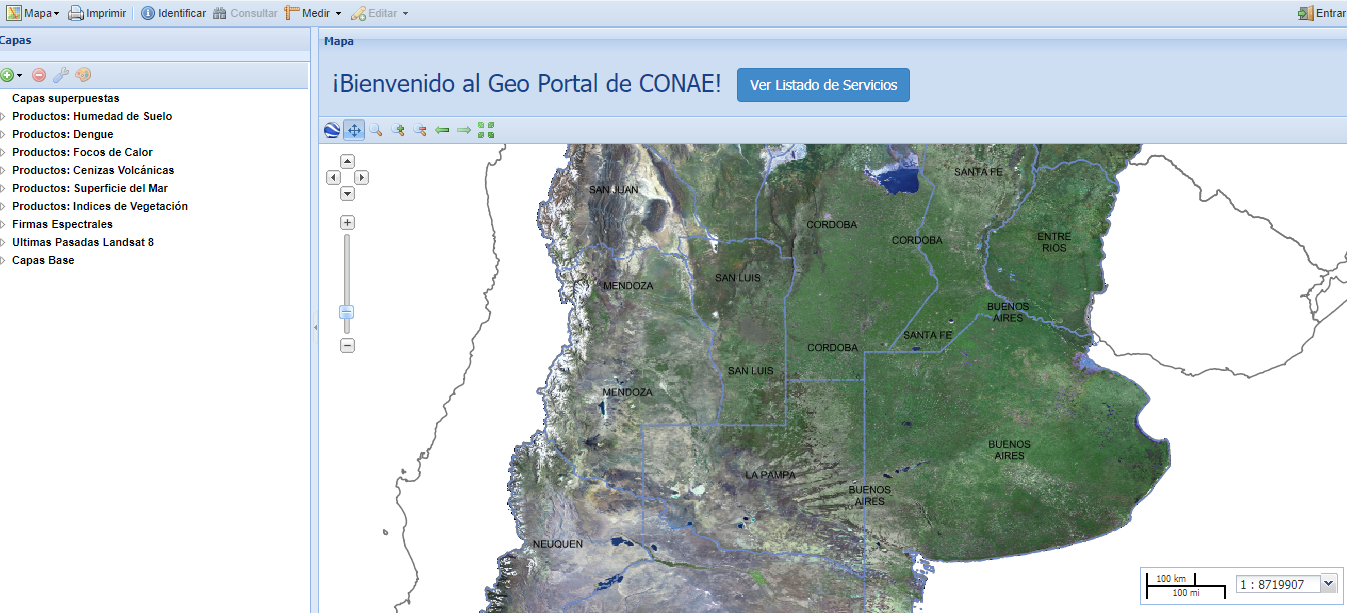
Task: Expand Firmas Espectrales node
Action: pos(3,225)
